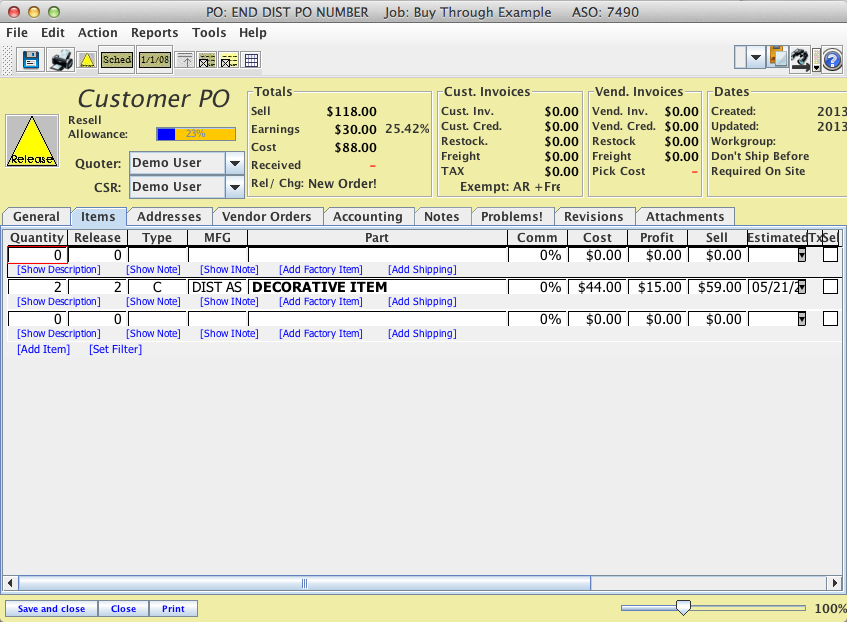847x622 pixels.
Task: Open the Quoter Demo User dropdown
Action: [x=234, y=163]
